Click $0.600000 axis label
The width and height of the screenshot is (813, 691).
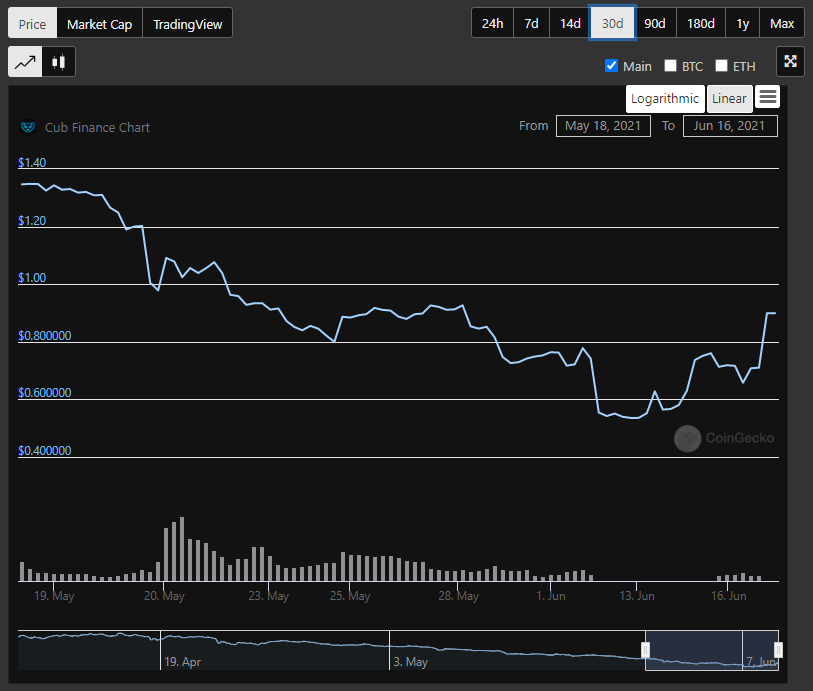(45, 393)
